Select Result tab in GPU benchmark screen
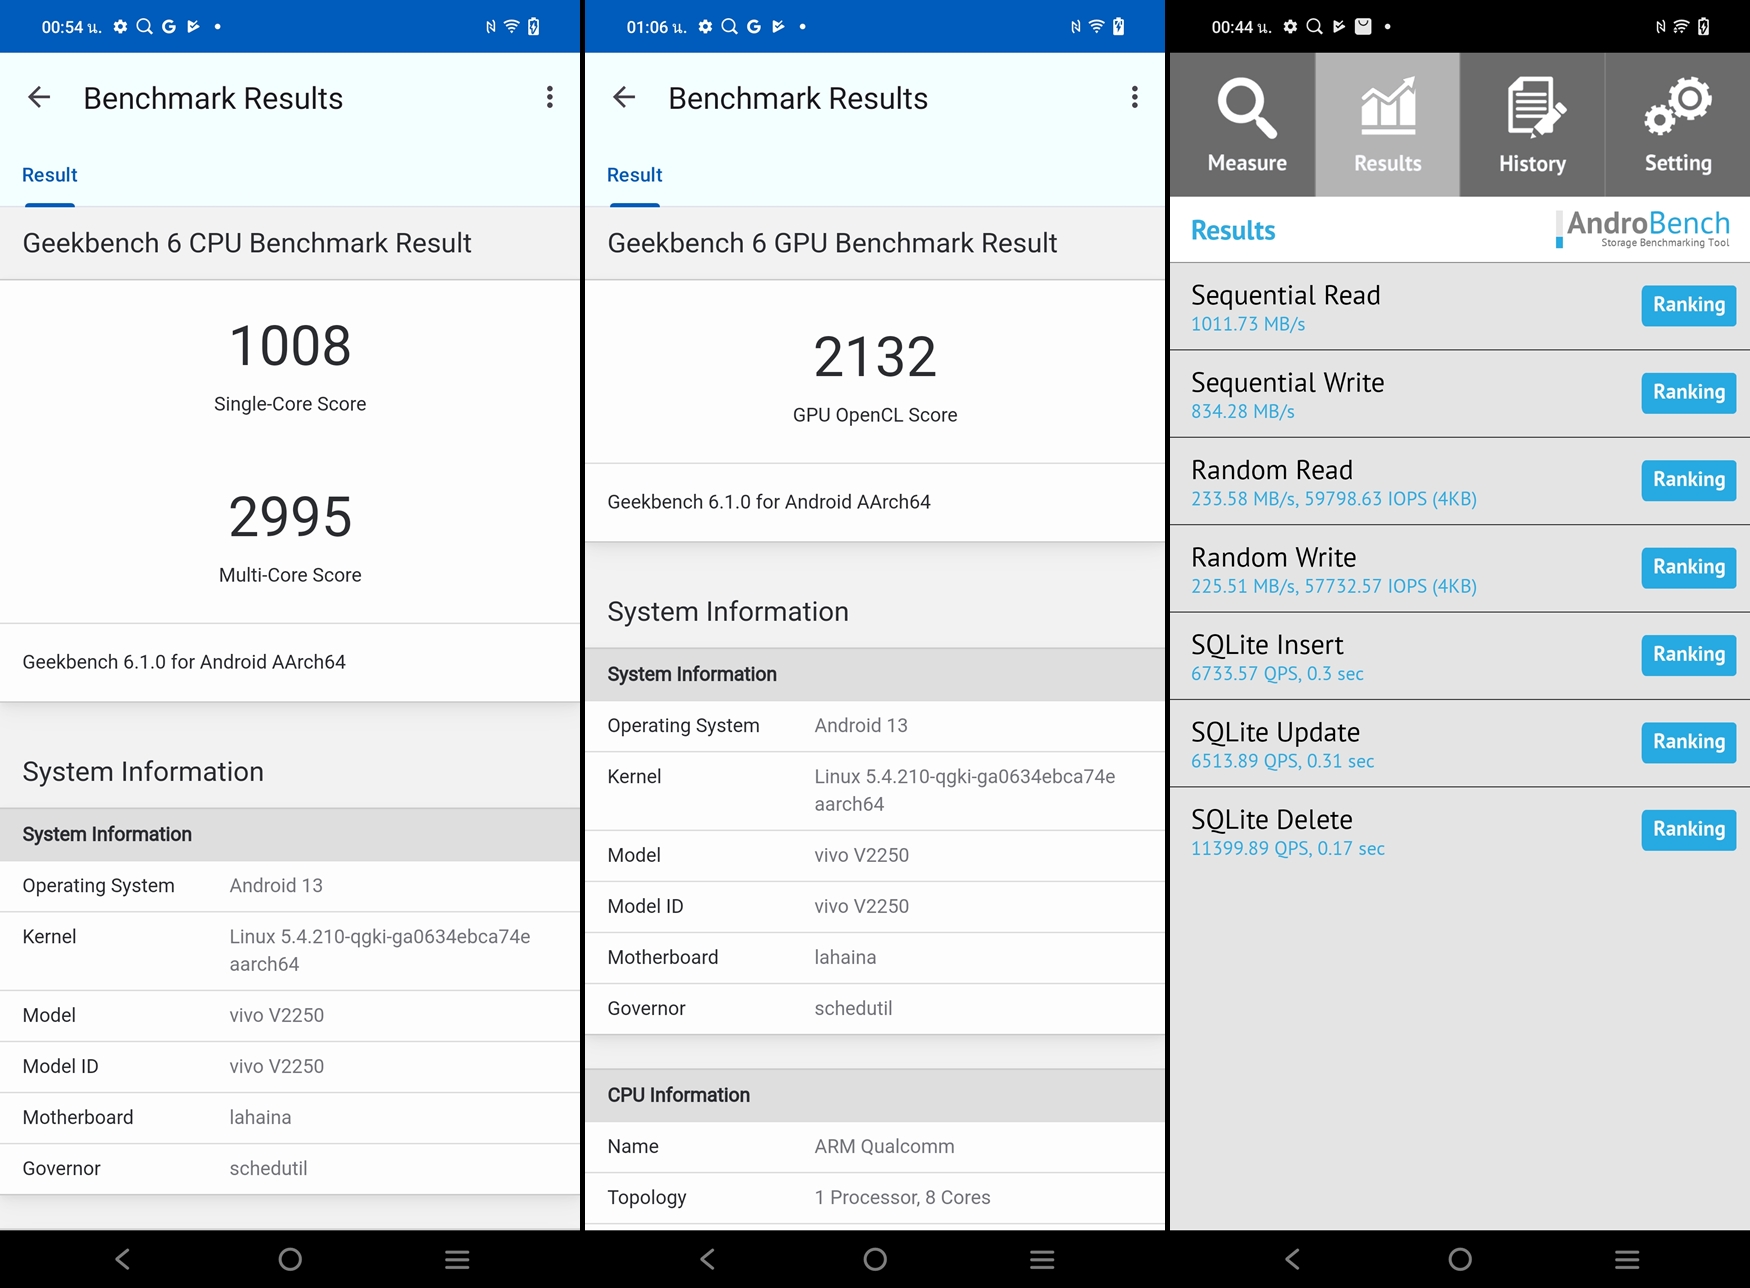Viewport: 1750px width, 1288px height. (635, 175)
